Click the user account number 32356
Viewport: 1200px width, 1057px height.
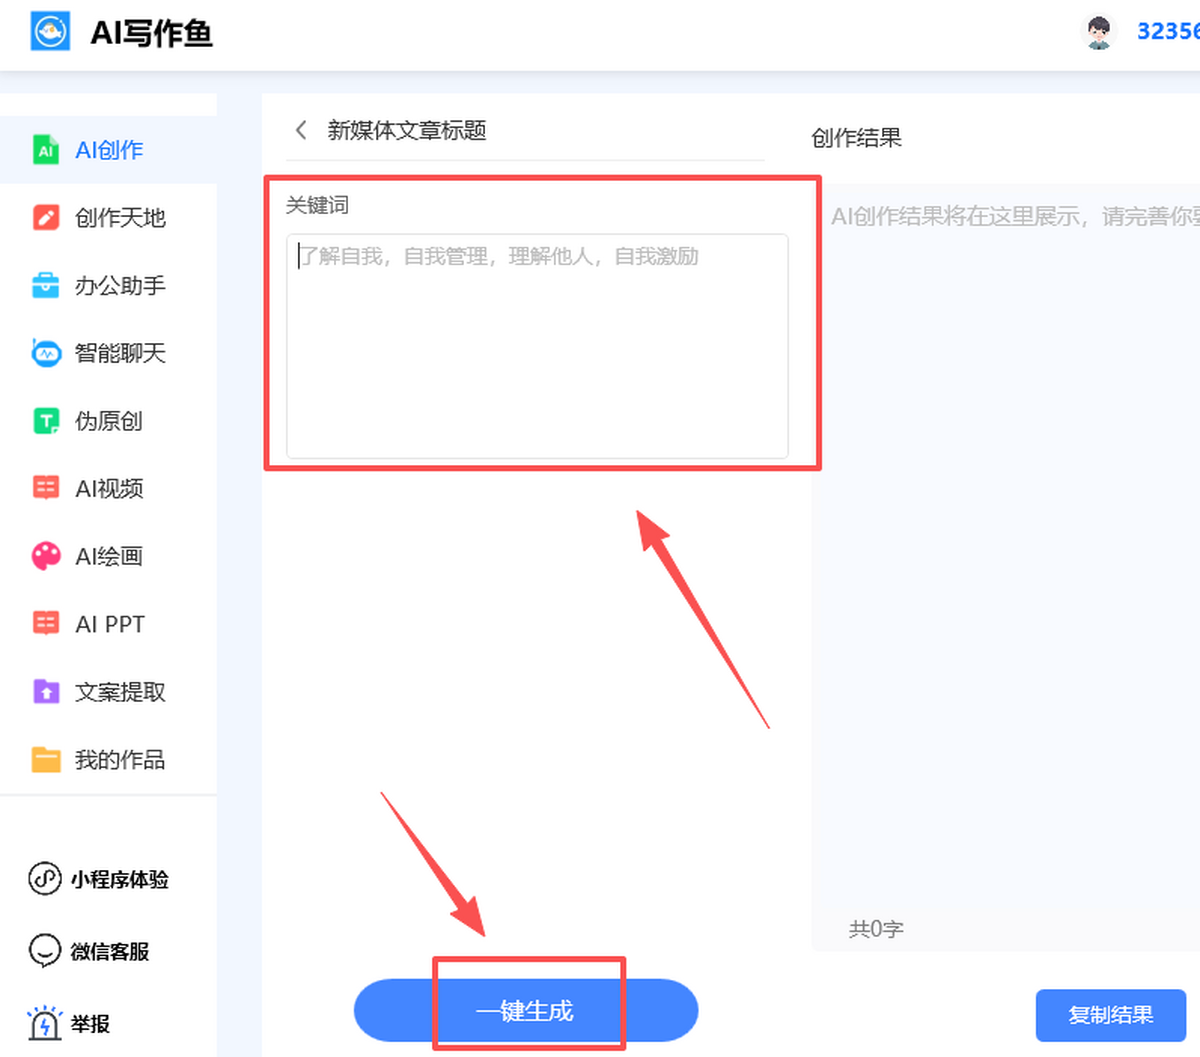(1167, 32)
